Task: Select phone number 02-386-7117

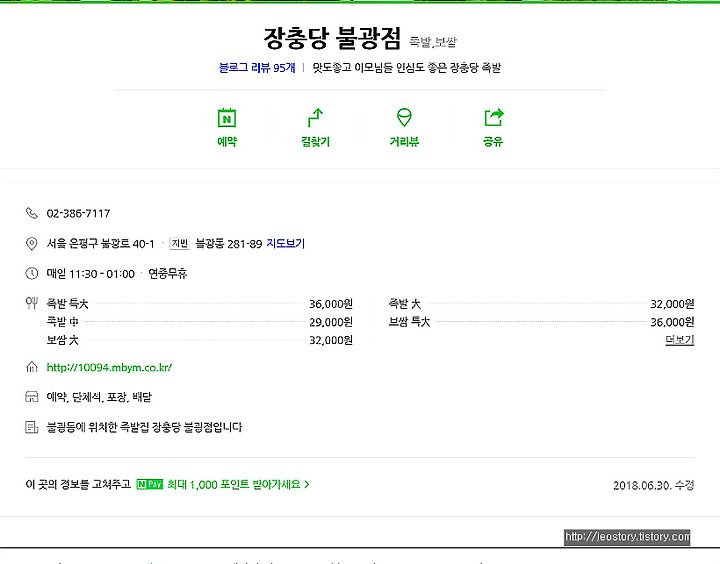Action: tap(79, 214)
